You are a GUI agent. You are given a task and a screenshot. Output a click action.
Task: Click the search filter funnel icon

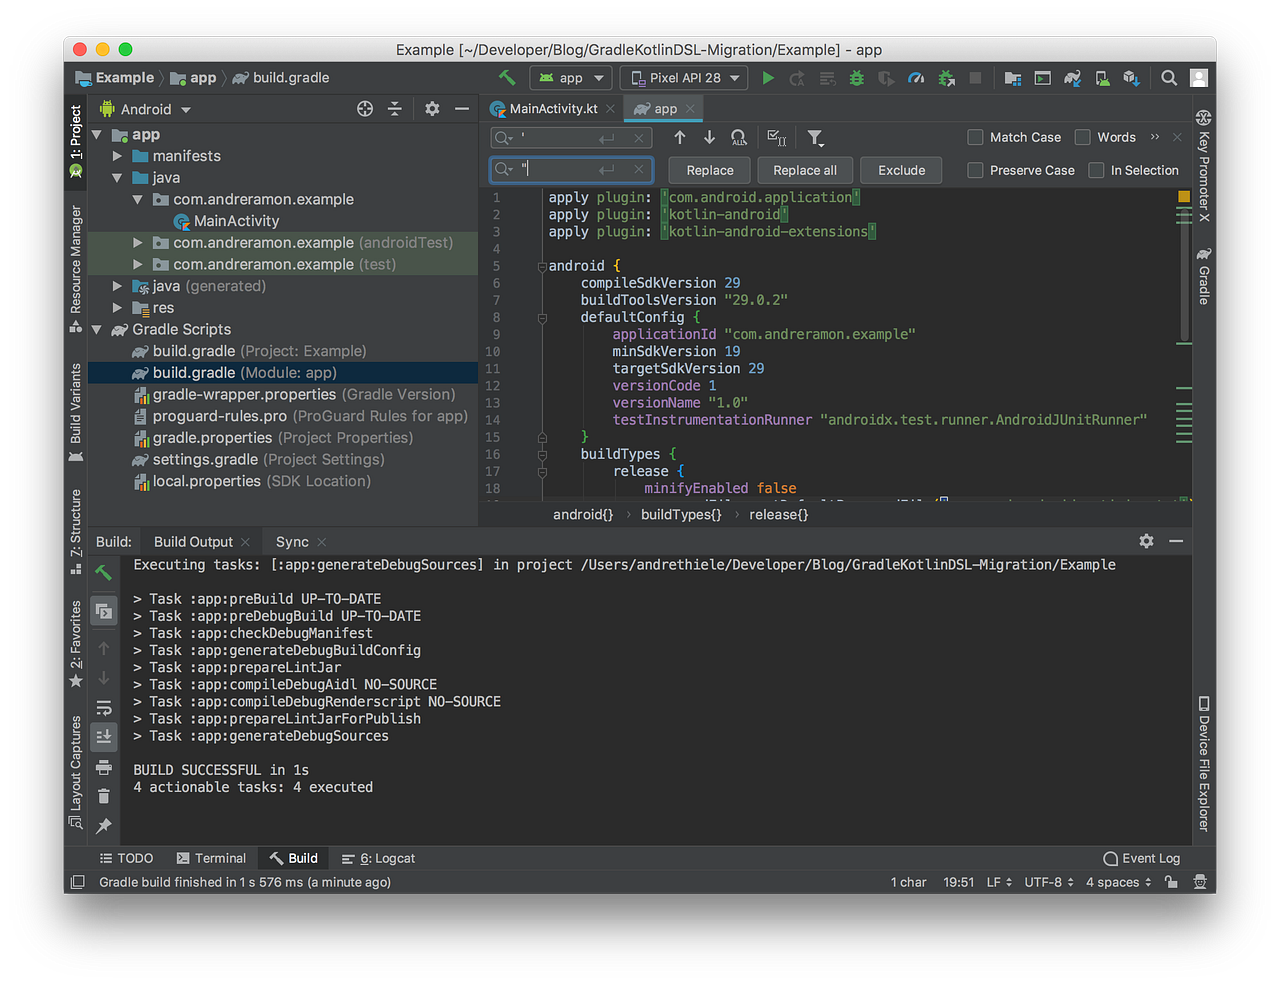815,138
